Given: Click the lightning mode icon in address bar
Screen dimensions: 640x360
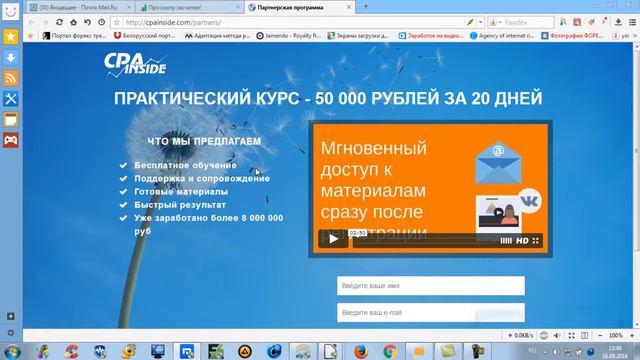Looking at the screenshot, I should pyautogui.click(x=471, y=22).
